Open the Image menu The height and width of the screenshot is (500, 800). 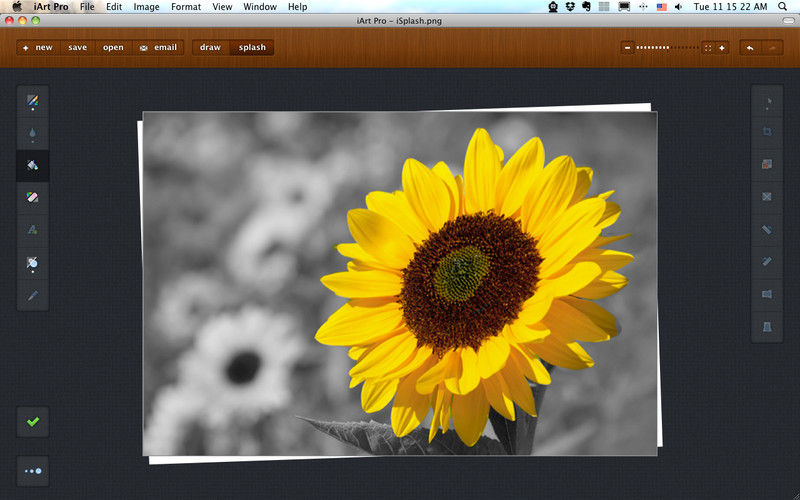[x=146, y=7]
